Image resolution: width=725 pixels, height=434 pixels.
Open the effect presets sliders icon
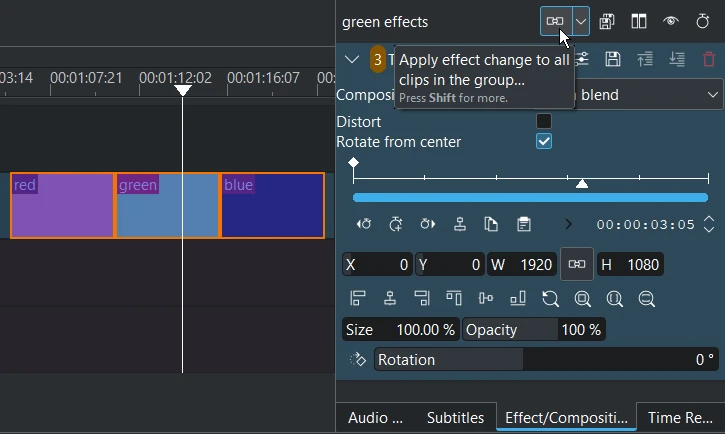[582, 59]
